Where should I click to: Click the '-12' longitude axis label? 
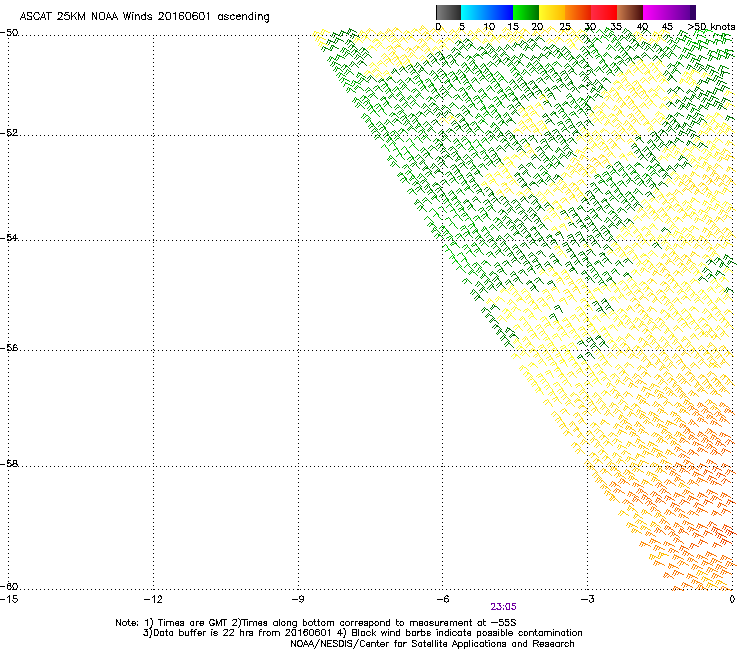pyautogui.click(x=153, y=599)
